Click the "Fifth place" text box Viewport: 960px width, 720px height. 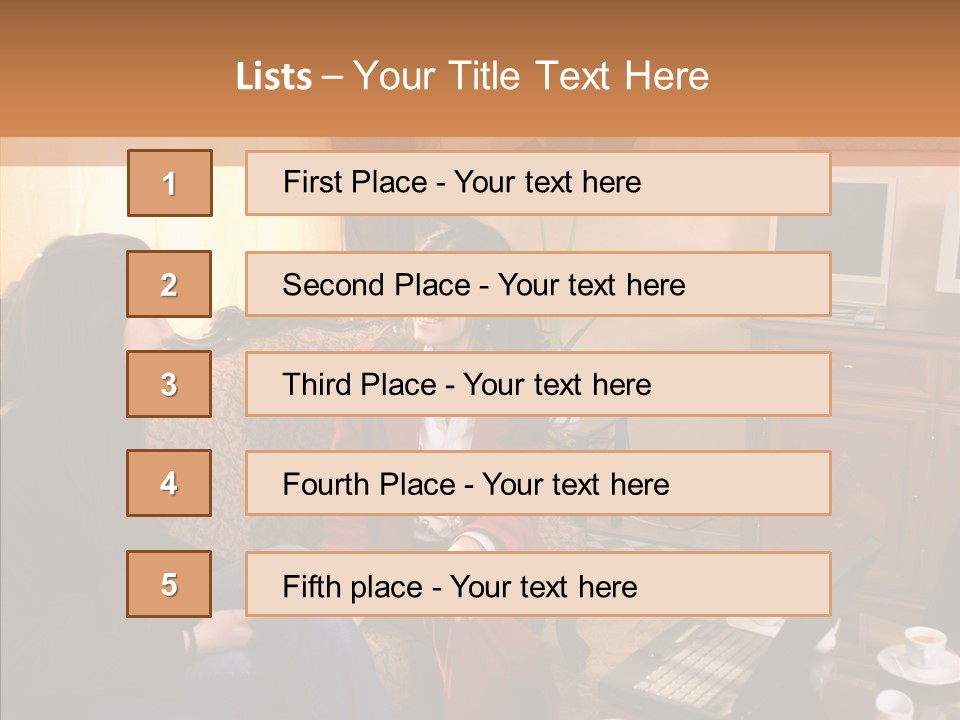click(x=538, y=584)
